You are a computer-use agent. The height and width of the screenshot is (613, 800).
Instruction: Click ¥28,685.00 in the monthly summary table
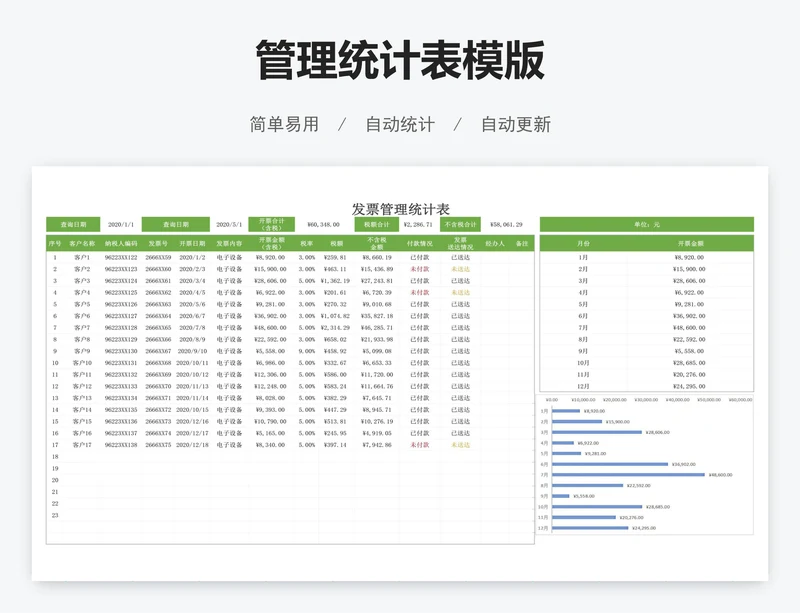tap(689, 363)
